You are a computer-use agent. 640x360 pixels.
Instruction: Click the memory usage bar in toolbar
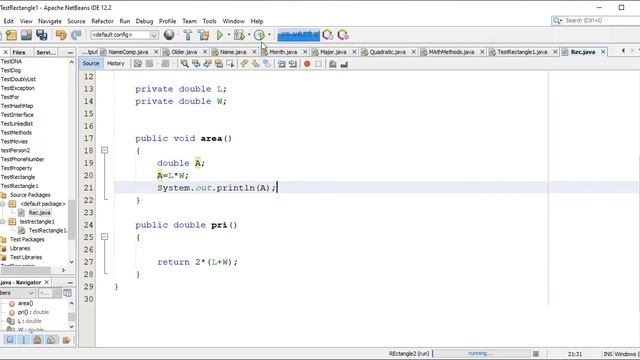pos(298,36)
